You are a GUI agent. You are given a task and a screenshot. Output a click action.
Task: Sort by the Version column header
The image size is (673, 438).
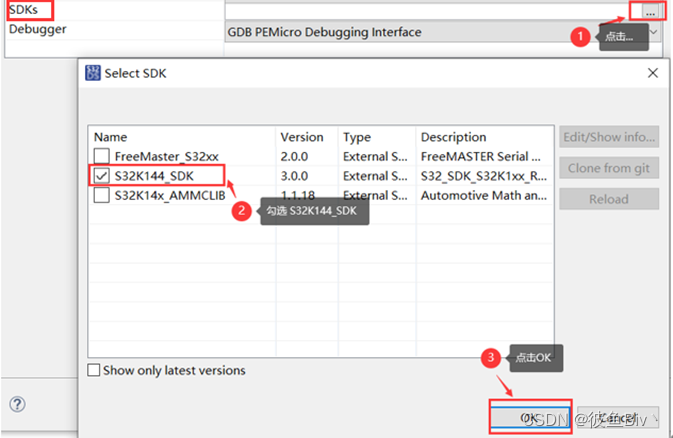pos(302,137)
